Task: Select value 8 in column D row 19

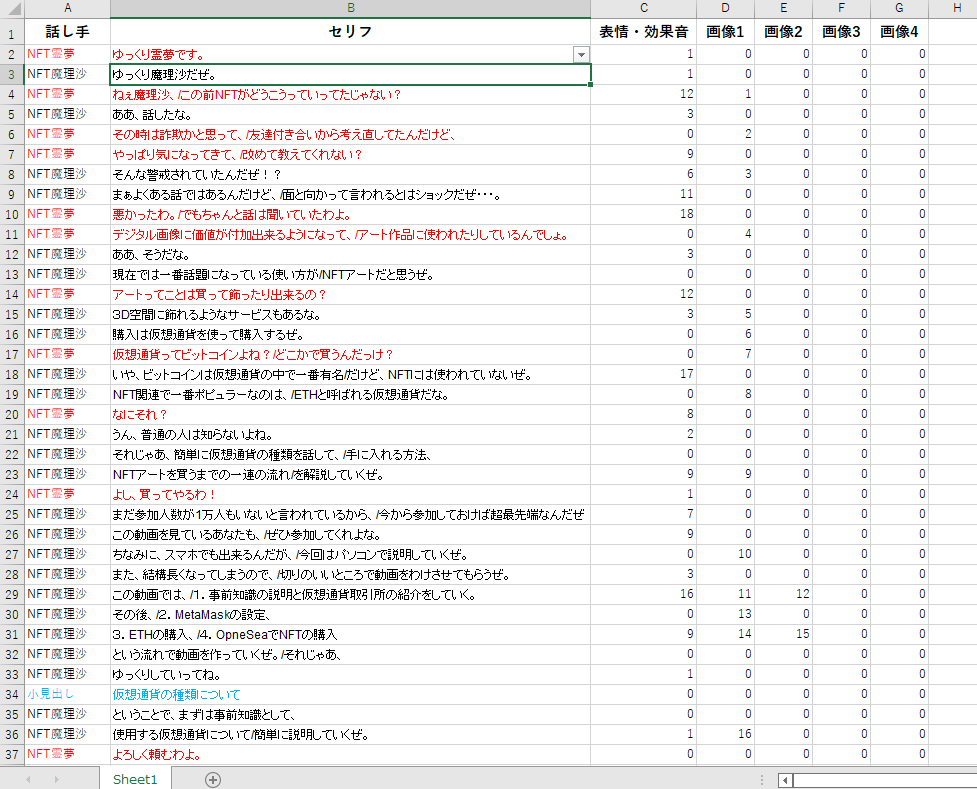Action: pos(725,394)
